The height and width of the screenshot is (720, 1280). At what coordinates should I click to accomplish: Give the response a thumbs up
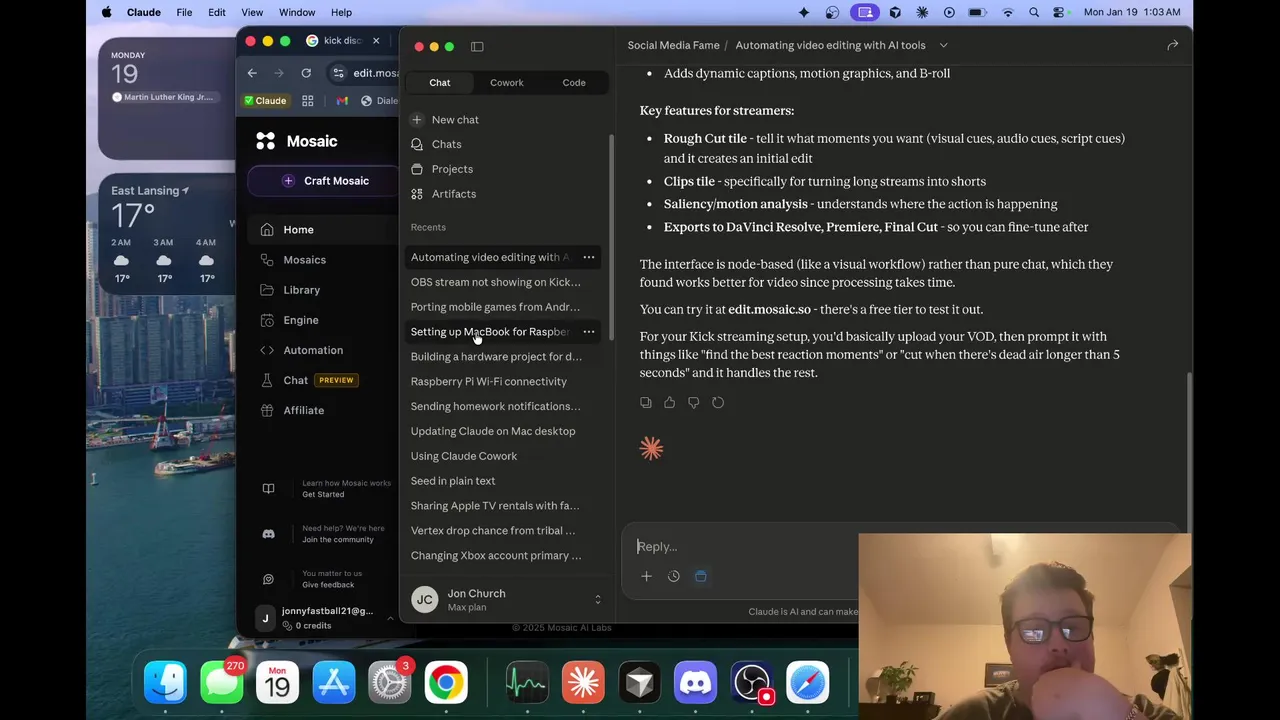(669, 403)
